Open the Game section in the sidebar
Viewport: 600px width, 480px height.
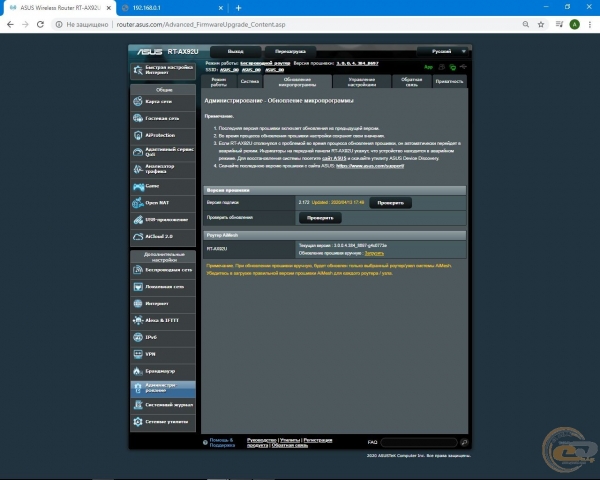click(163, 186)
